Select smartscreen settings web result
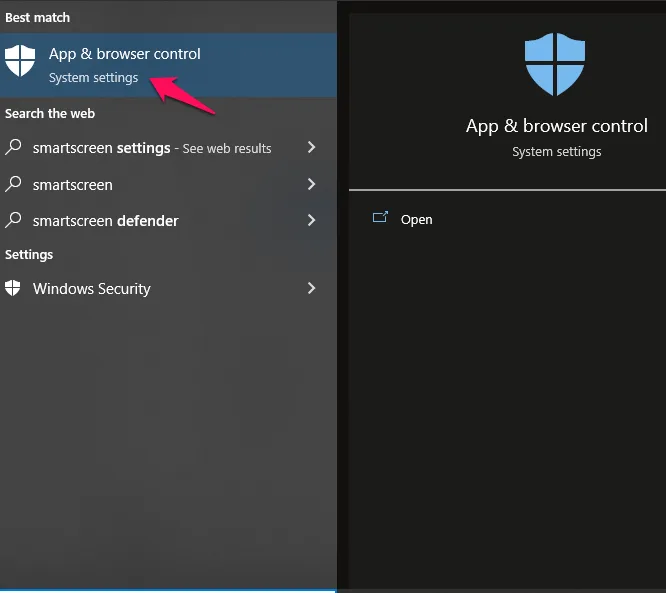Image resolution: width=666 pixels, height=593 pixels. point(168,148)
